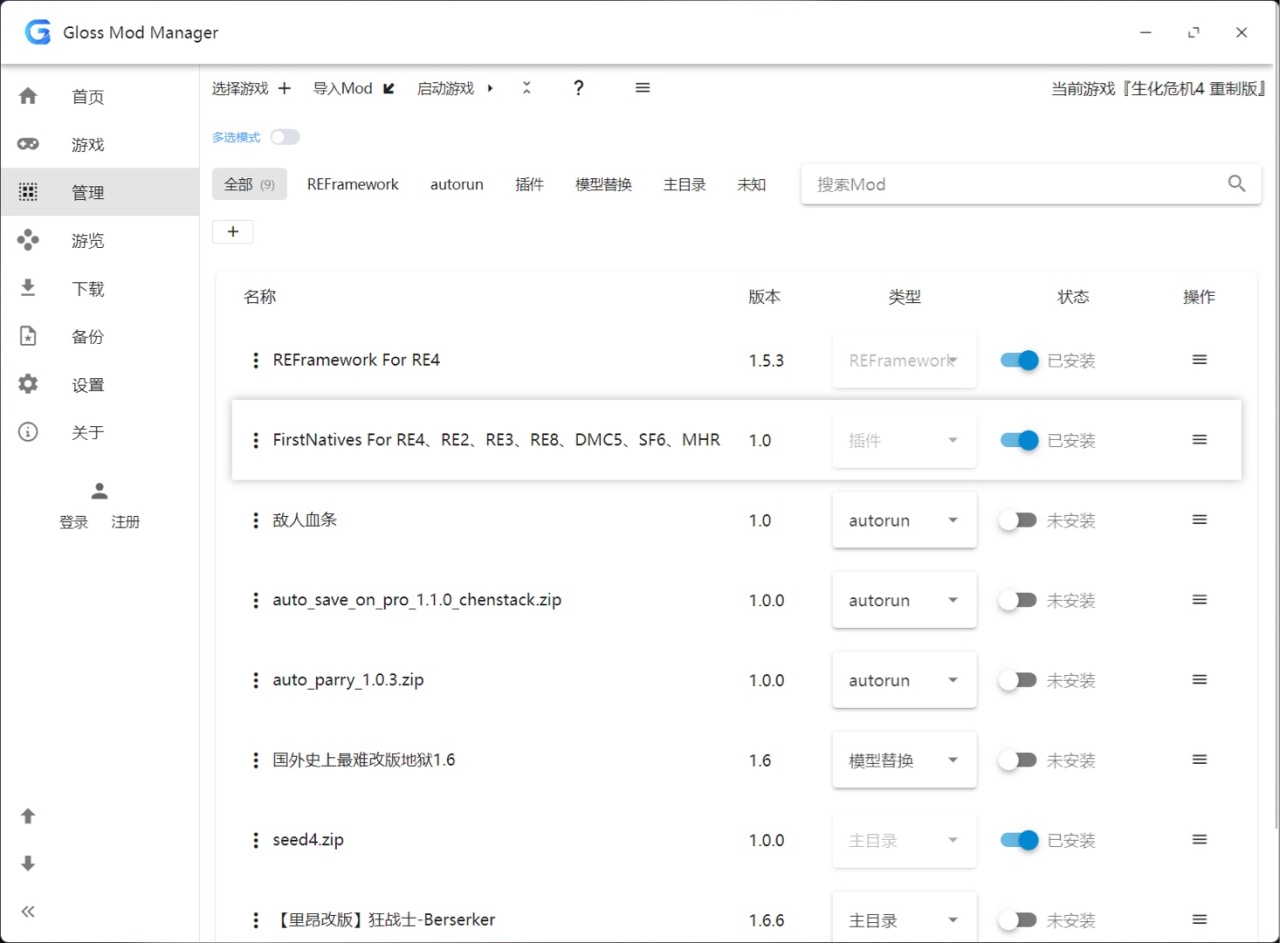Screen dimensions: 1280x943
Task: Select the 模型替换 filter tab
Action: pyautogui.click(x=604, y=184)
